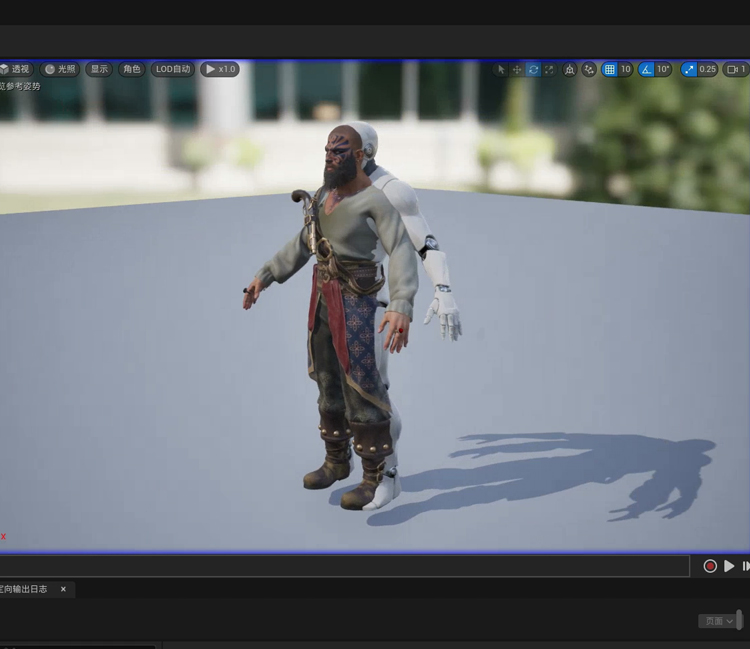This screenshot has width=750, height=649.
Task: Open the LOD自动 level-of-detail selector
Action: (x=172, y=69)
